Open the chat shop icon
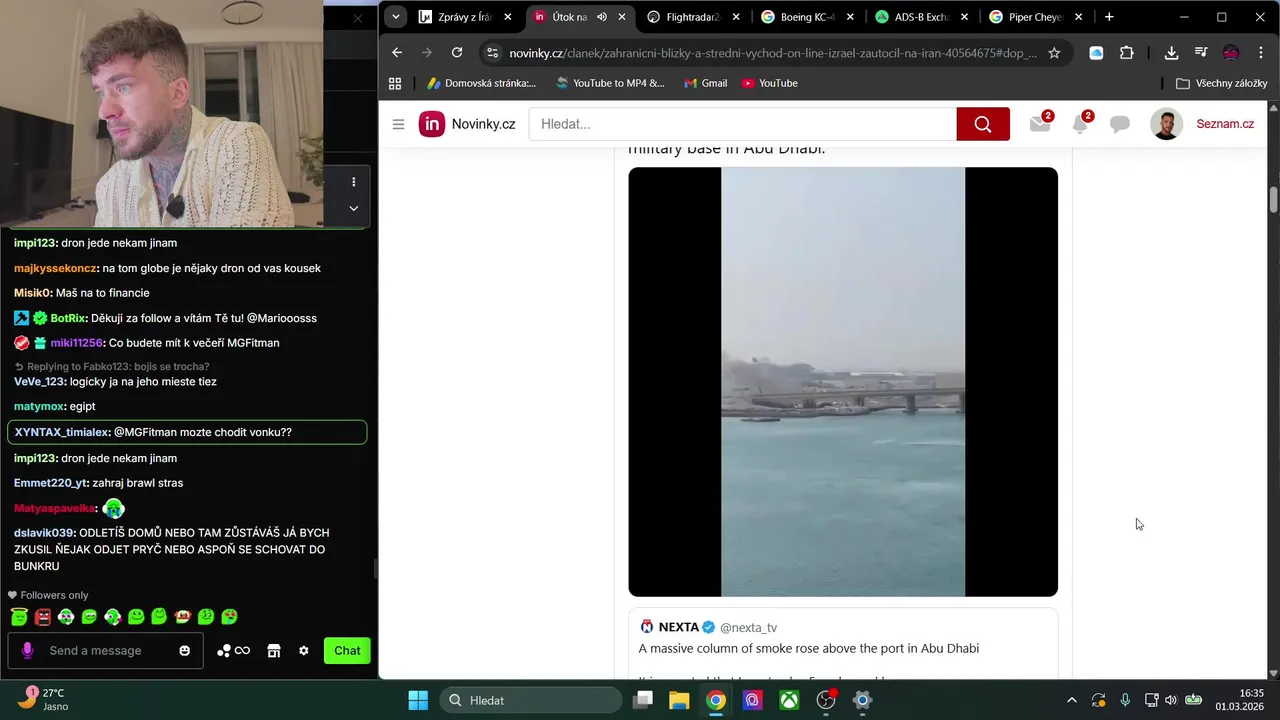The width and height of the screenshot is (1280, 720). (274, 651)
